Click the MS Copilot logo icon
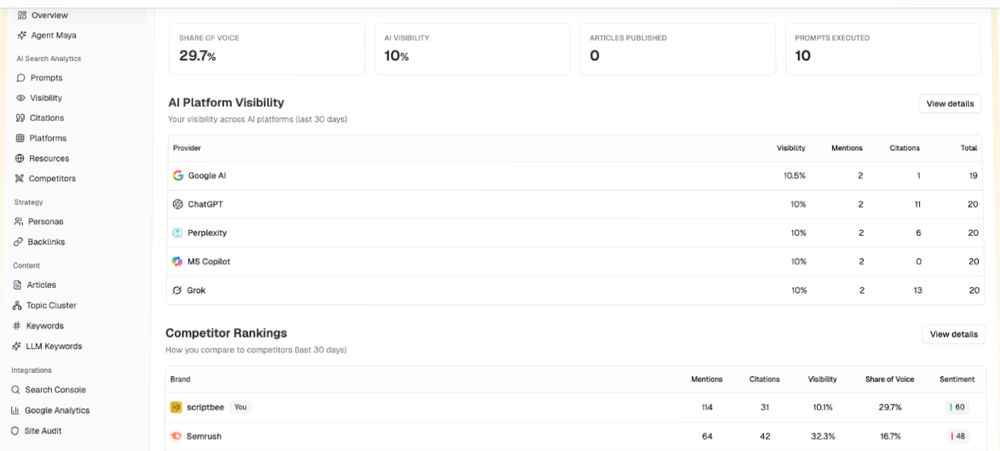This screenshot has width=1000, height=451. [178, 262]
